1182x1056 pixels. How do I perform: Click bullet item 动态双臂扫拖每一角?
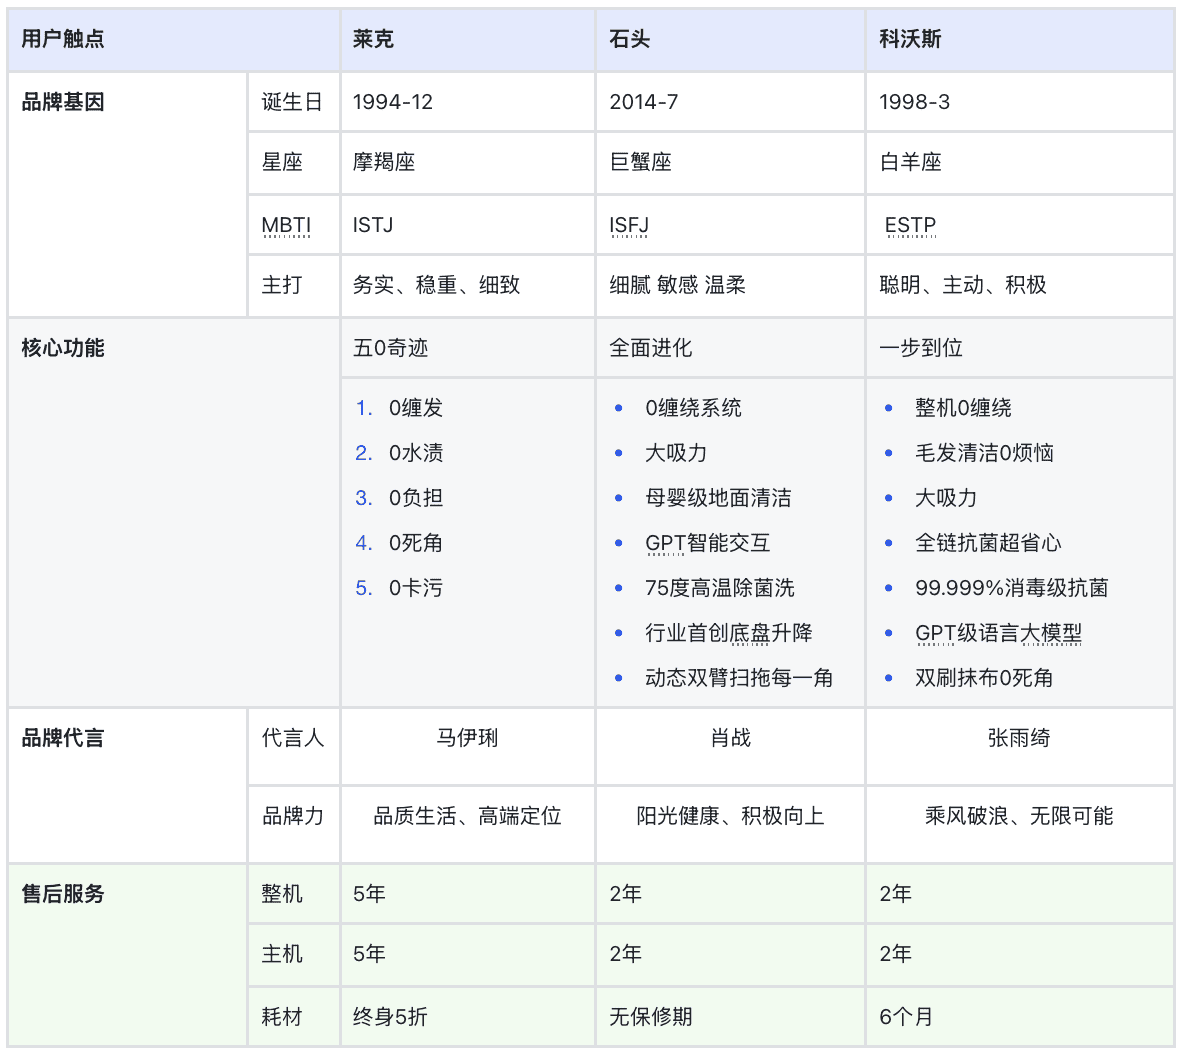(739, 678)
